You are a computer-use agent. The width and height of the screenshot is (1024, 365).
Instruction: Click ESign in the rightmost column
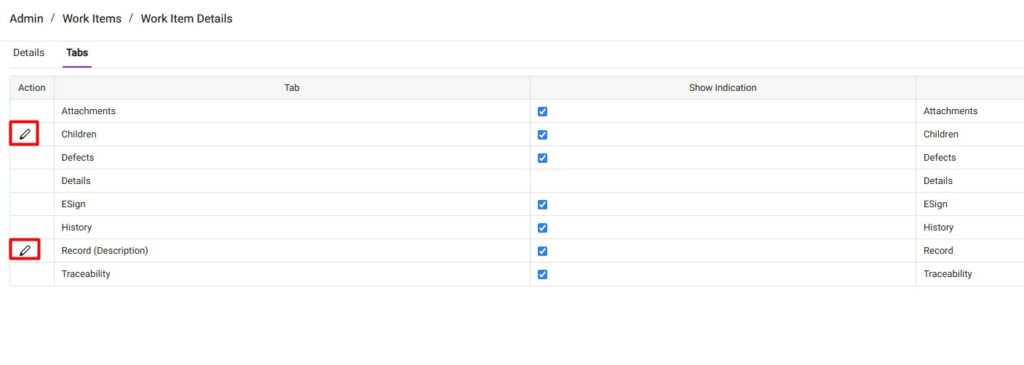935,204
